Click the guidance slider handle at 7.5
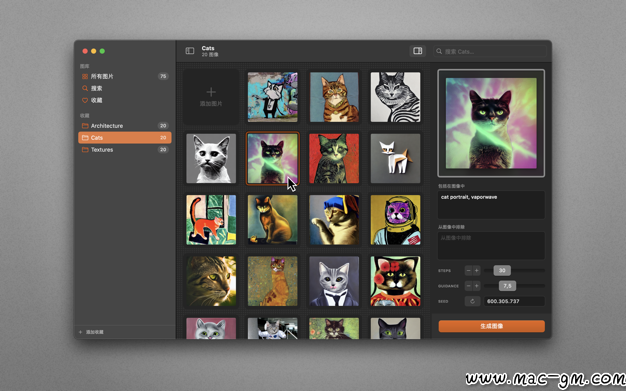This screenshot has width=626, height=391. (x=507, y=286)
